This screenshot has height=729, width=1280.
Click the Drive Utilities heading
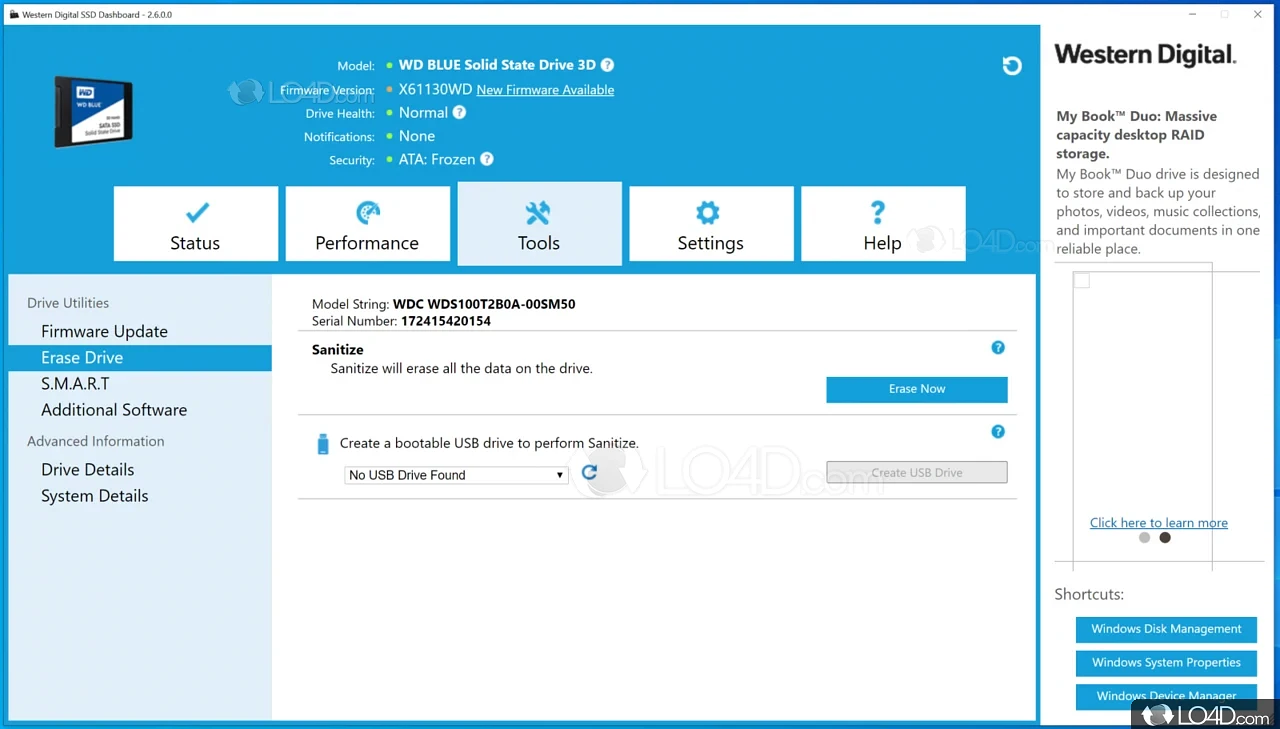click(x=68, y=303)
